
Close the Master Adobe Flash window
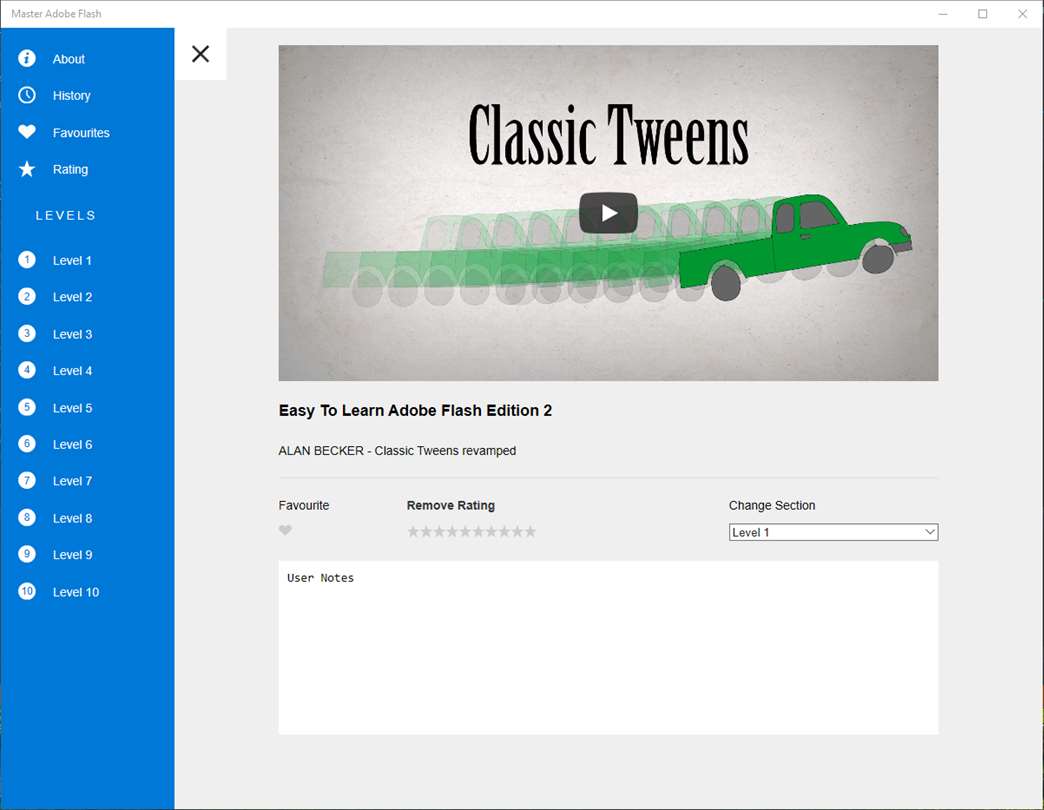pyautogui.click(x=1023, y=14)
